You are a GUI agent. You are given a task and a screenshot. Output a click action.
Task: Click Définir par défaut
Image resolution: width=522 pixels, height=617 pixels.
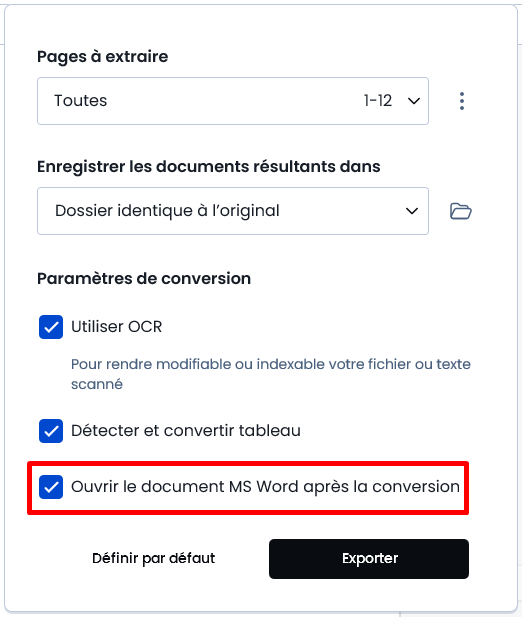point(154,558)
